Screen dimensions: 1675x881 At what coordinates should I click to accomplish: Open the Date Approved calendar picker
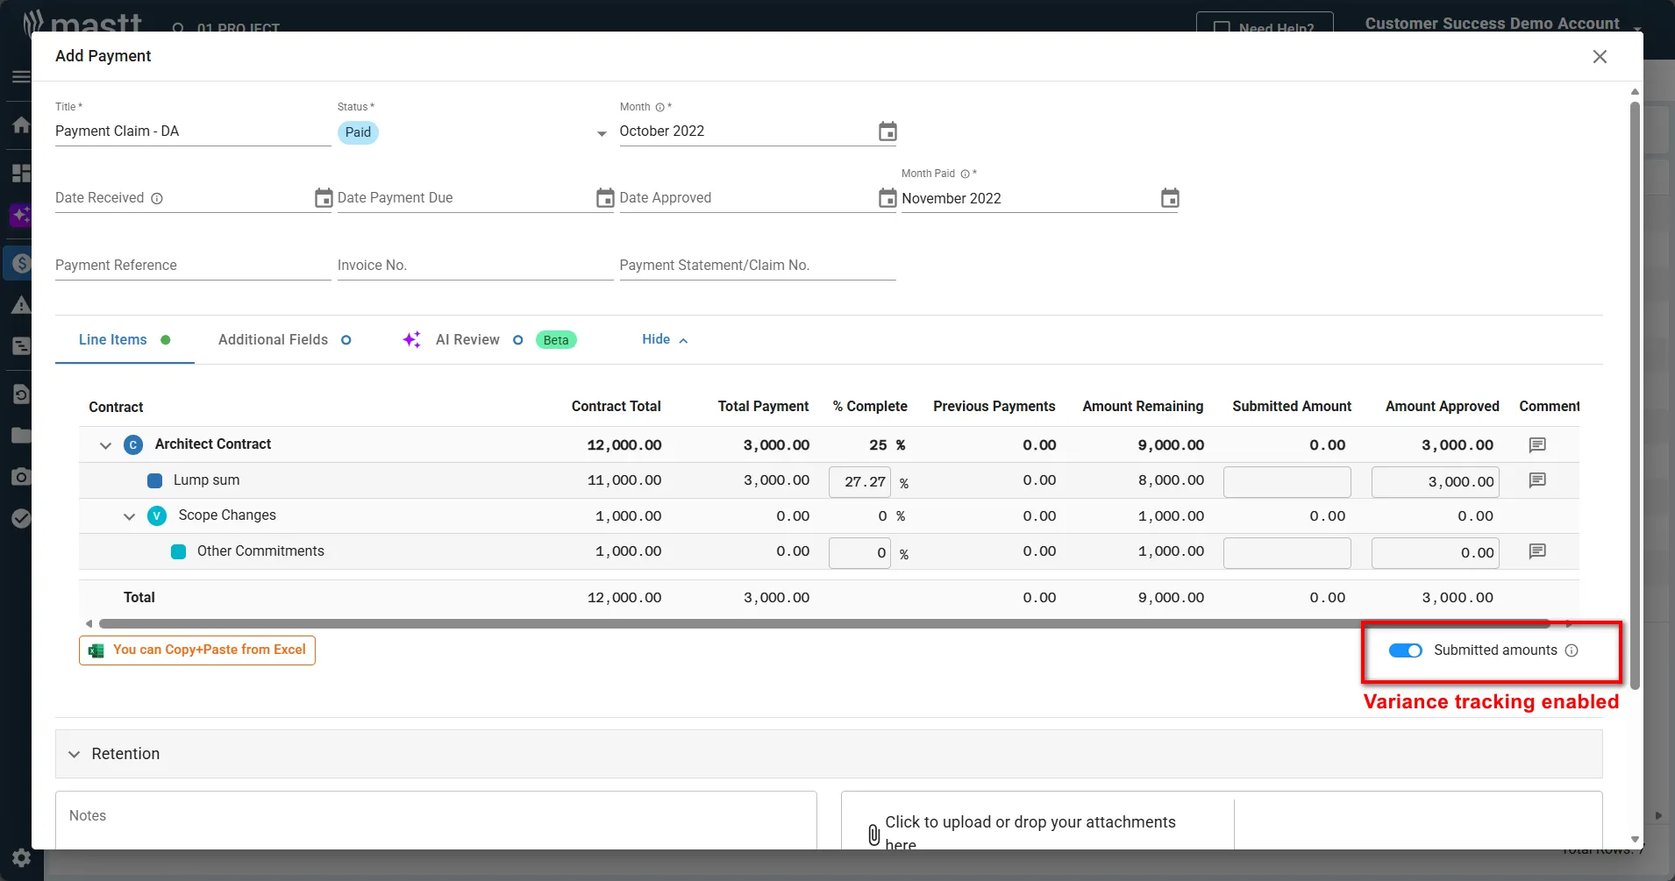tap(887, 198)
